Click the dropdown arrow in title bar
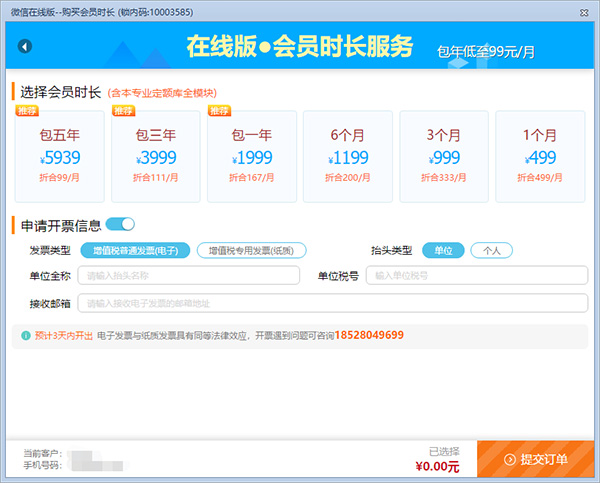The image size is (600, 483). pos(560,9)
